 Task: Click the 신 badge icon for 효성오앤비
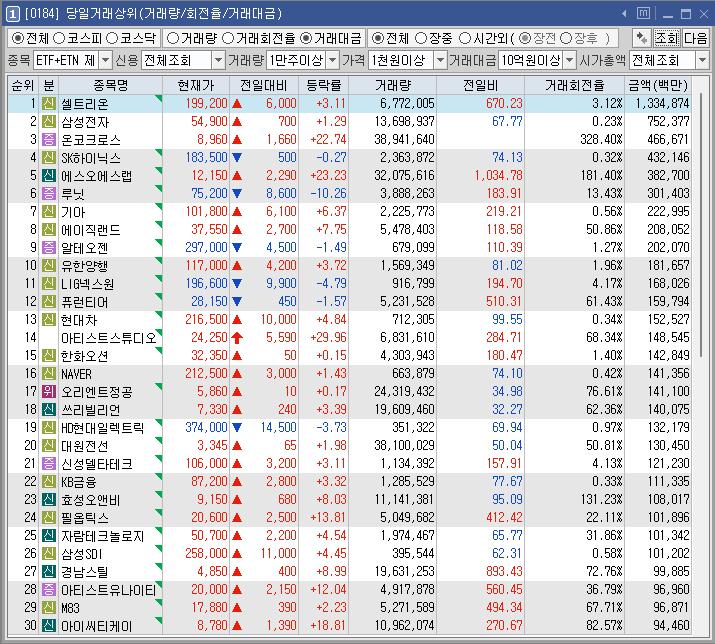tap(49, 499)
